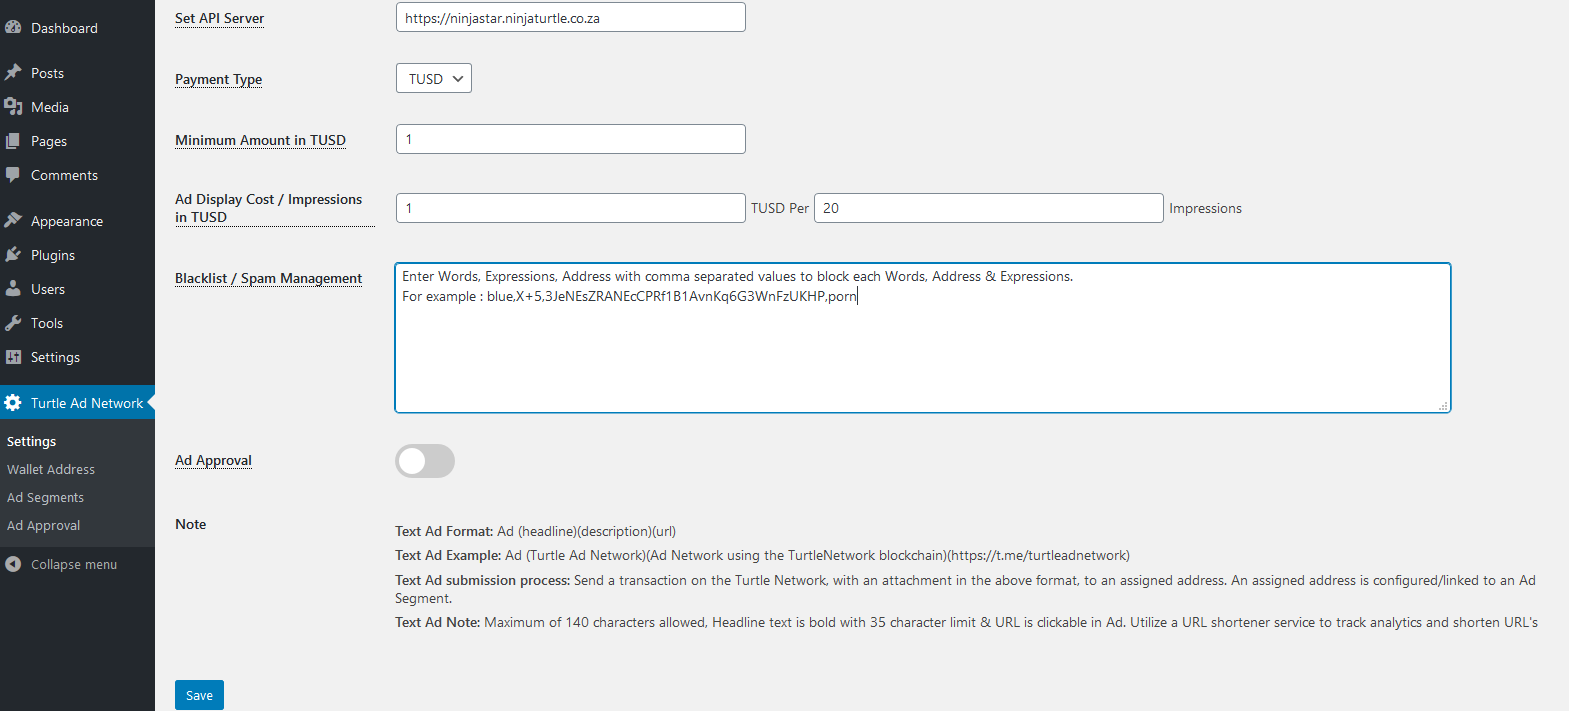This screenshot has height=711, width=1569.
Task: Open the Wallet Address submenu item
Action: [51, 469]
